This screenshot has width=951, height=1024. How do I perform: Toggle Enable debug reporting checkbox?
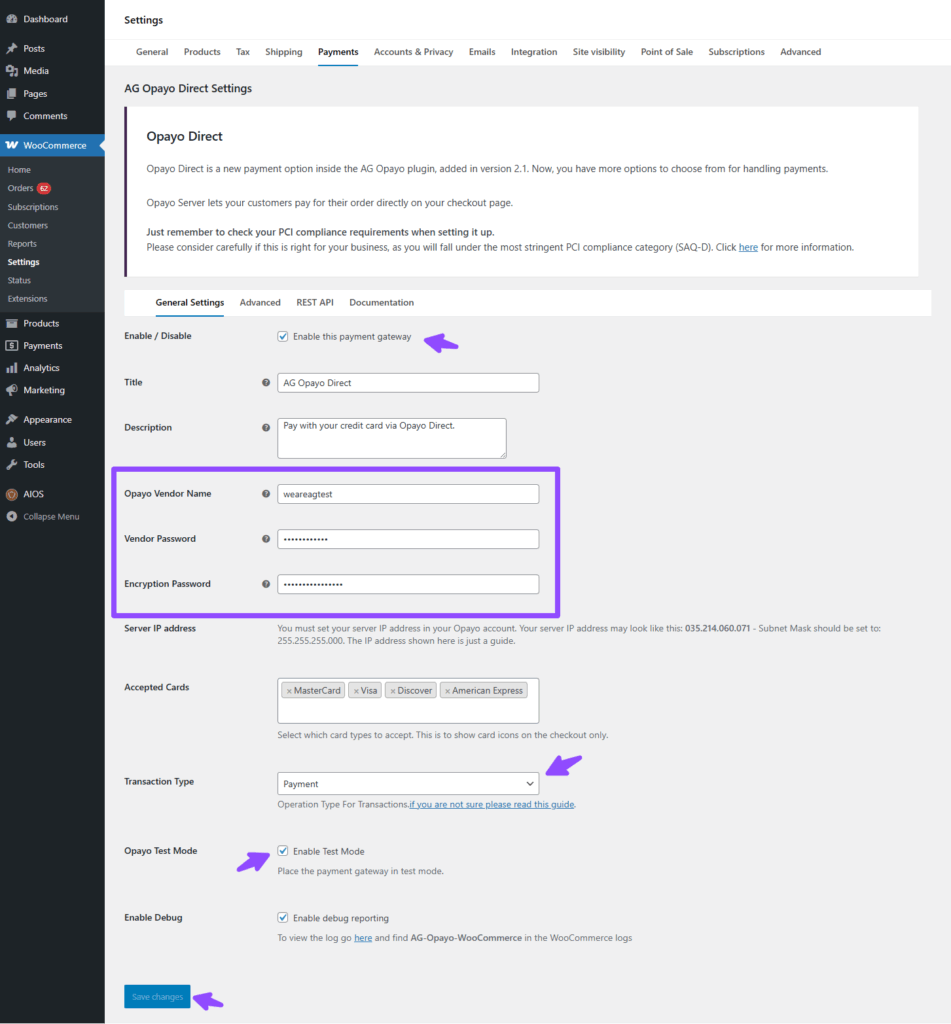click(x=283, y=918)
